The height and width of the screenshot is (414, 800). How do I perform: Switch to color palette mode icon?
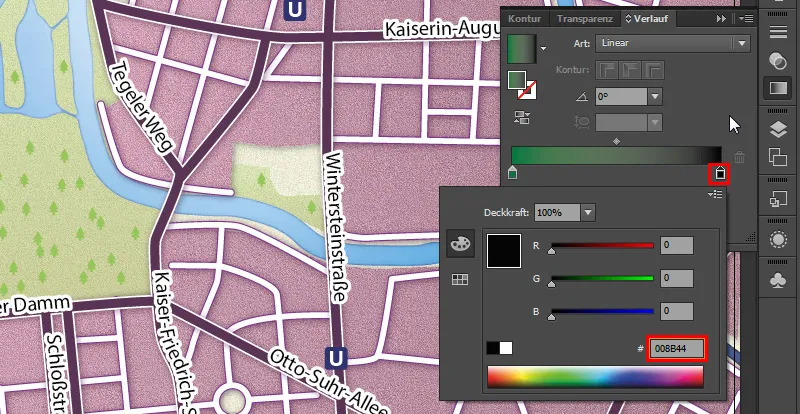pos(460,244)
